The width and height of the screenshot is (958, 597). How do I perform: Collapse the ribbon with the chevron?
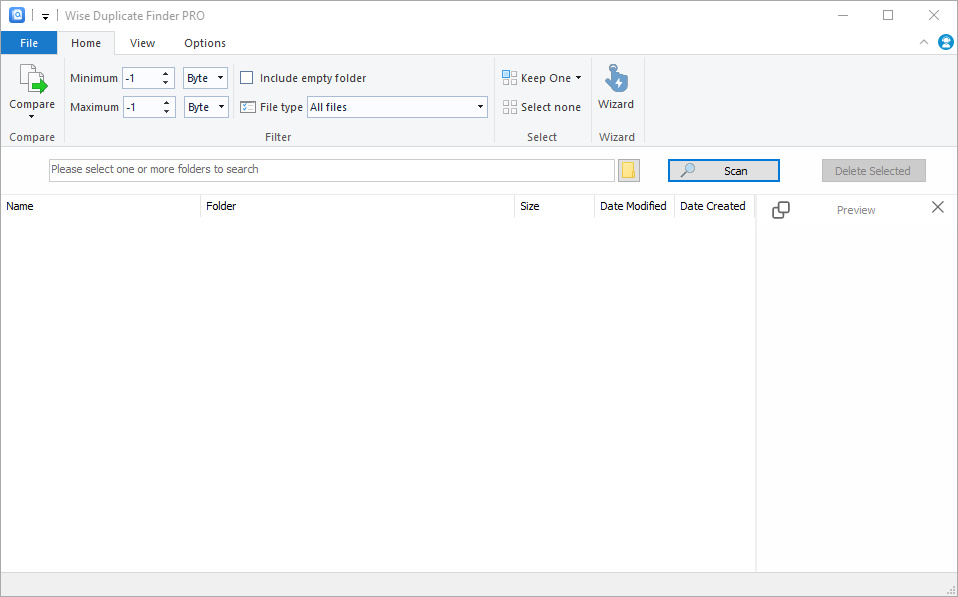click(924, 42)
